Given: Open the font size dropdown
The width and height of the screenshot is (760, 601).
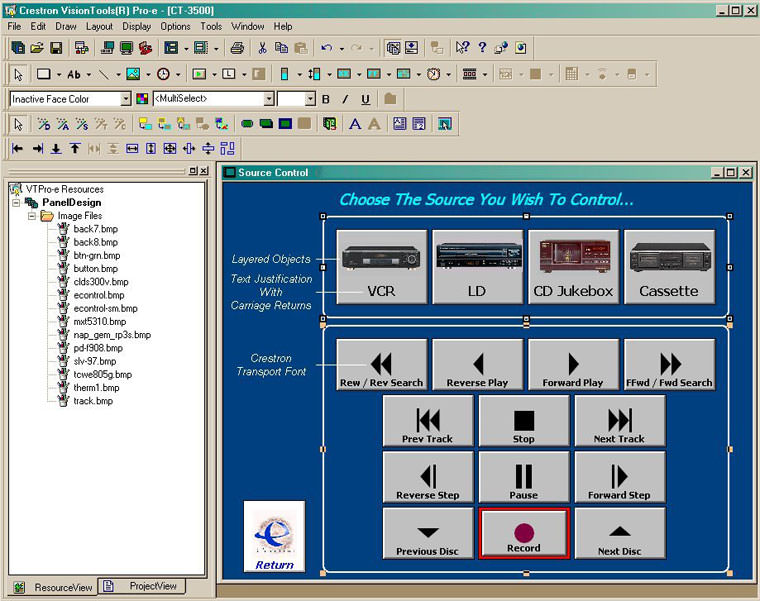Looking at the screenshot, I should [310, 99].
